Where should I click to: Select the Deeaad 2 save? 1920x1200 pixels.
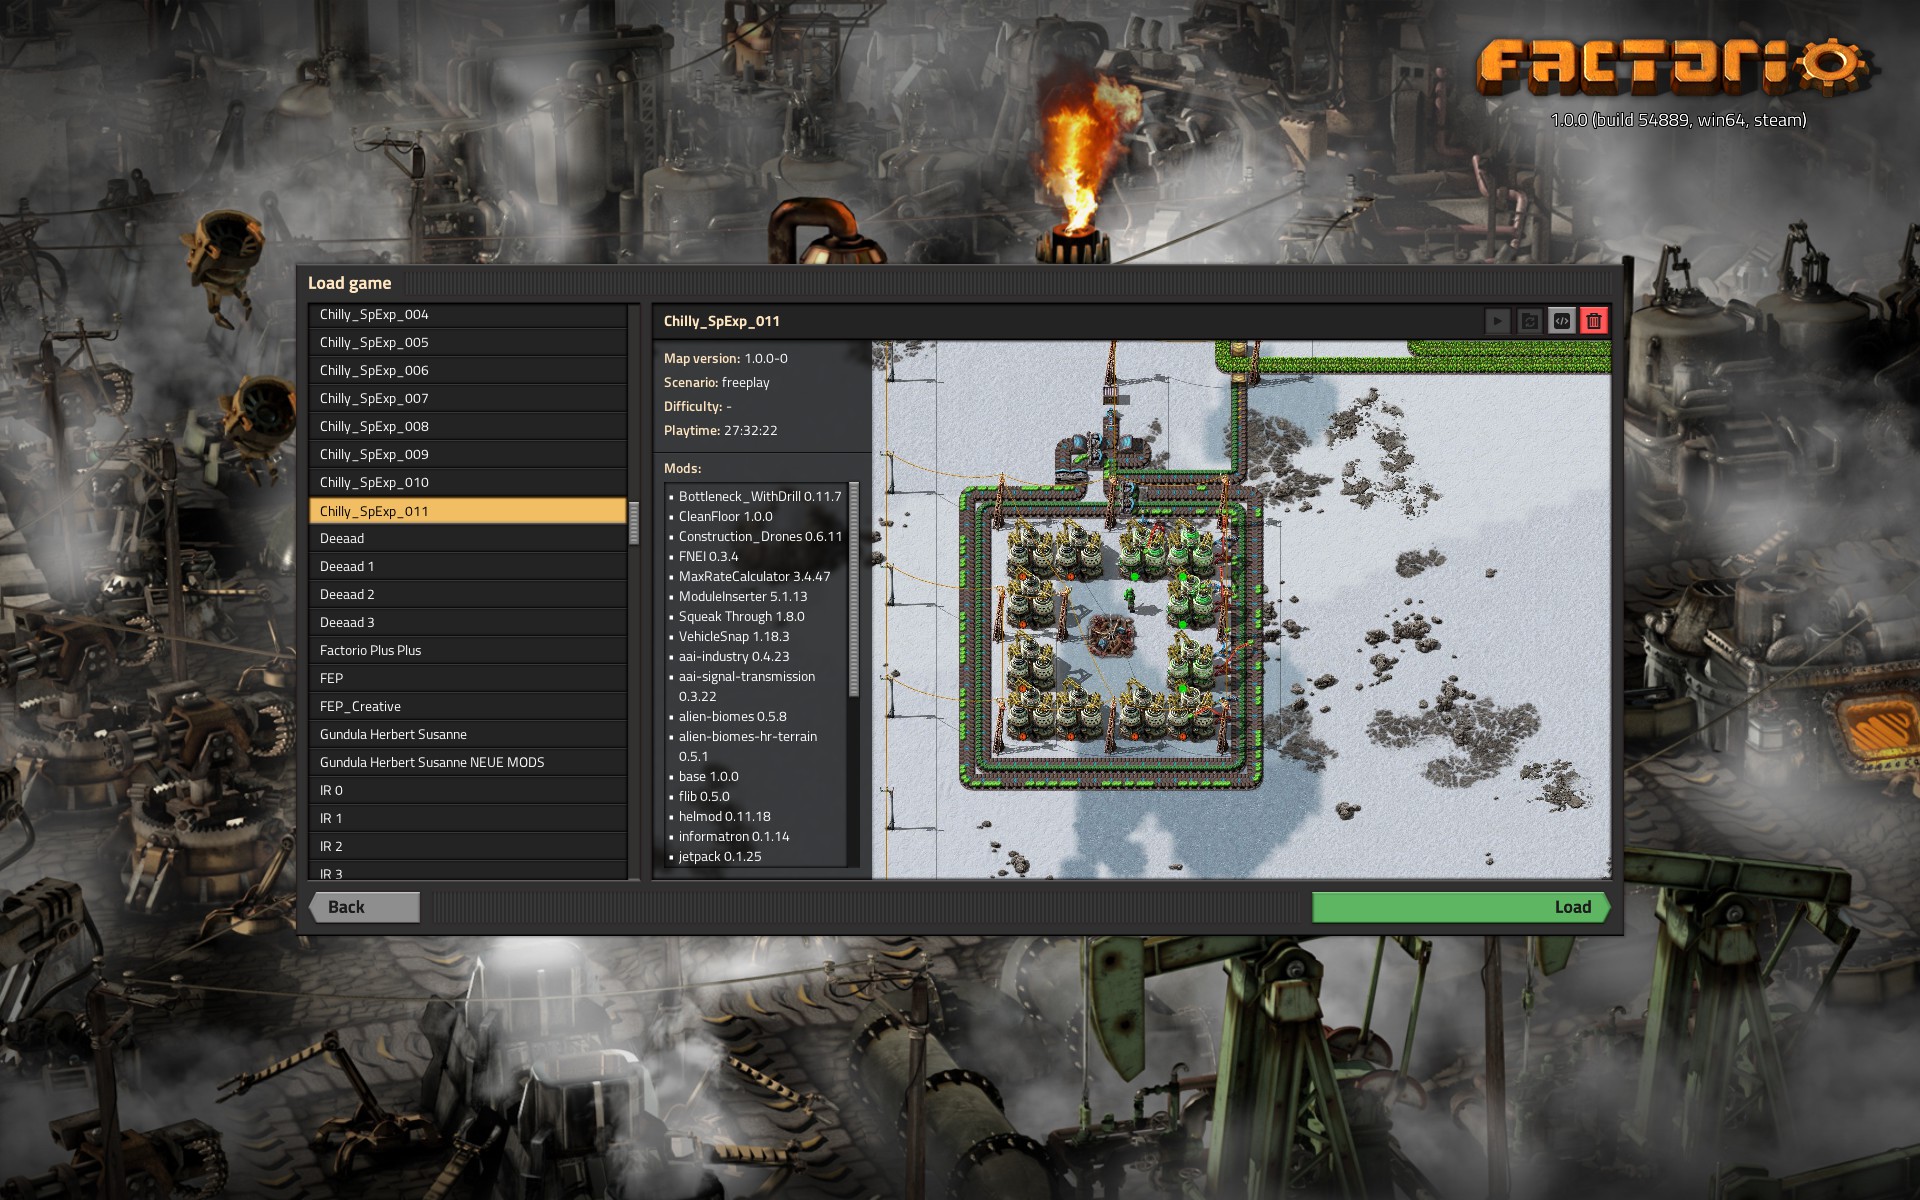467,594
